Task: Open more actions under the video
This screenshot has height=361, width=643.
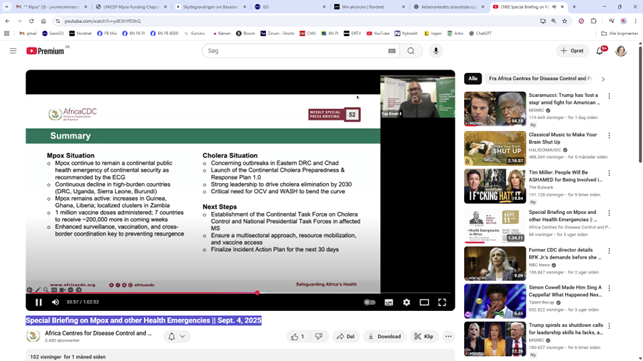Action: tap(448, 336)
